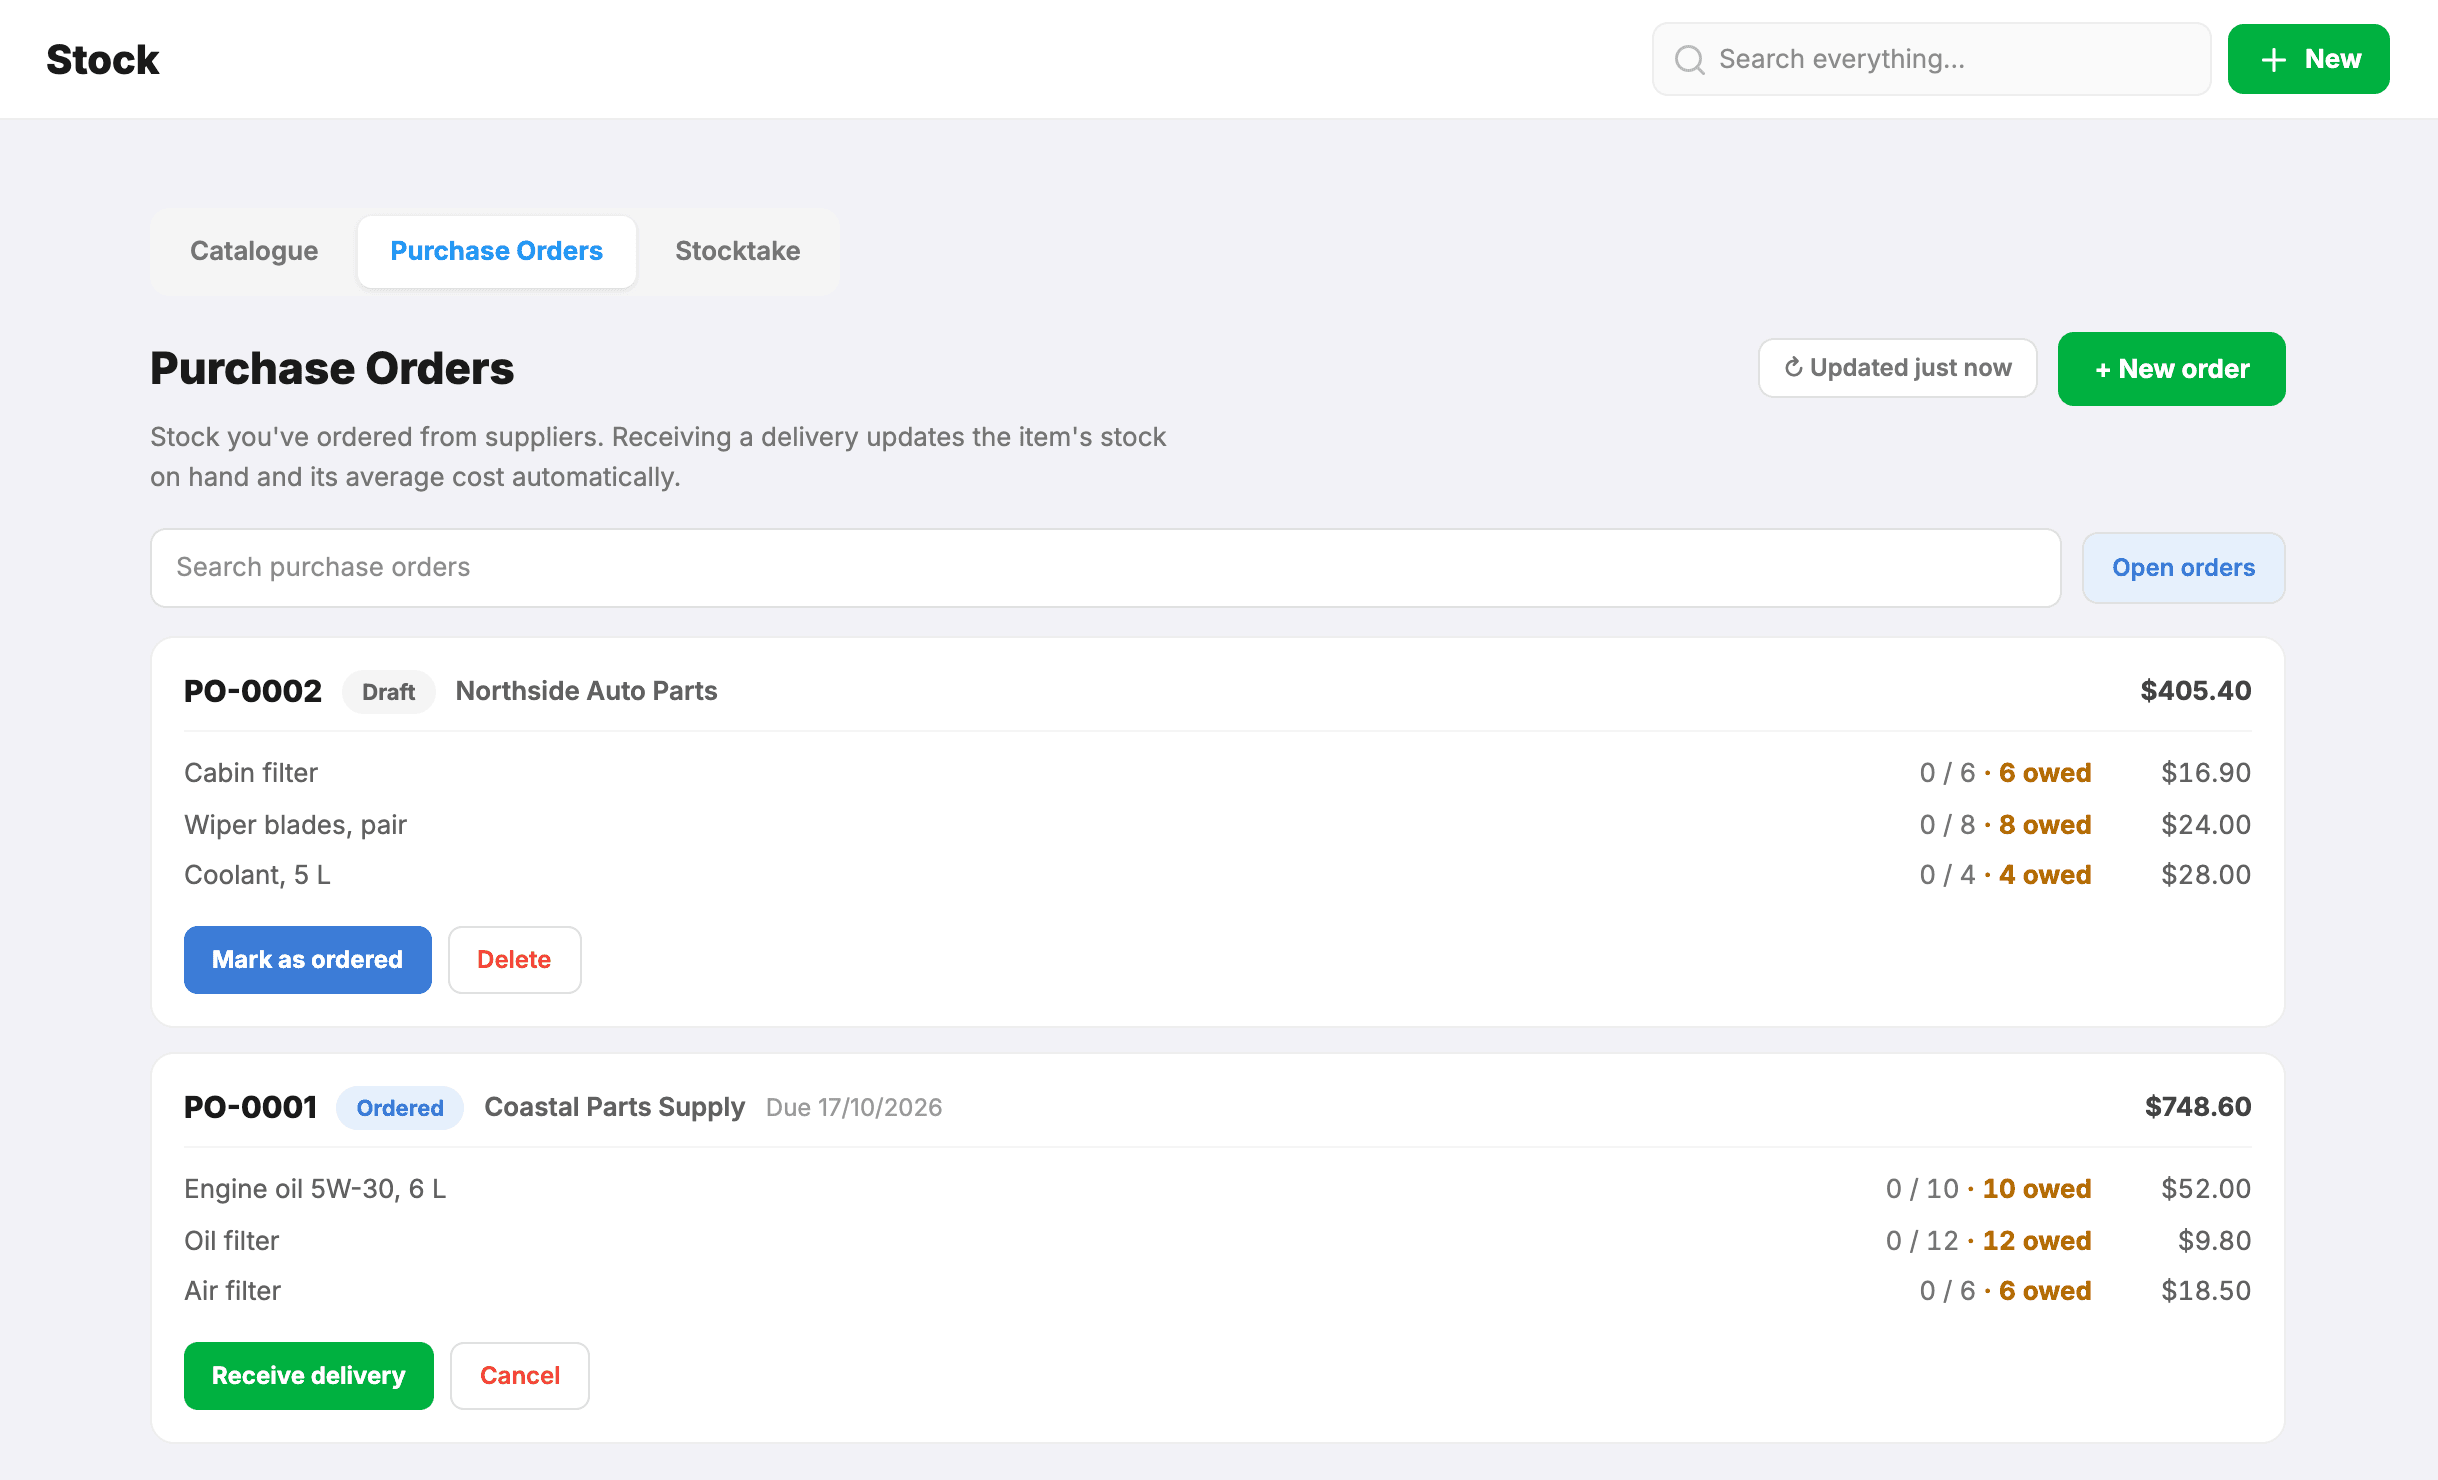Screen dimensions: 2438x1480
Task: Click the refresh icon beside Updated just now
Action: pos(1794,368)
